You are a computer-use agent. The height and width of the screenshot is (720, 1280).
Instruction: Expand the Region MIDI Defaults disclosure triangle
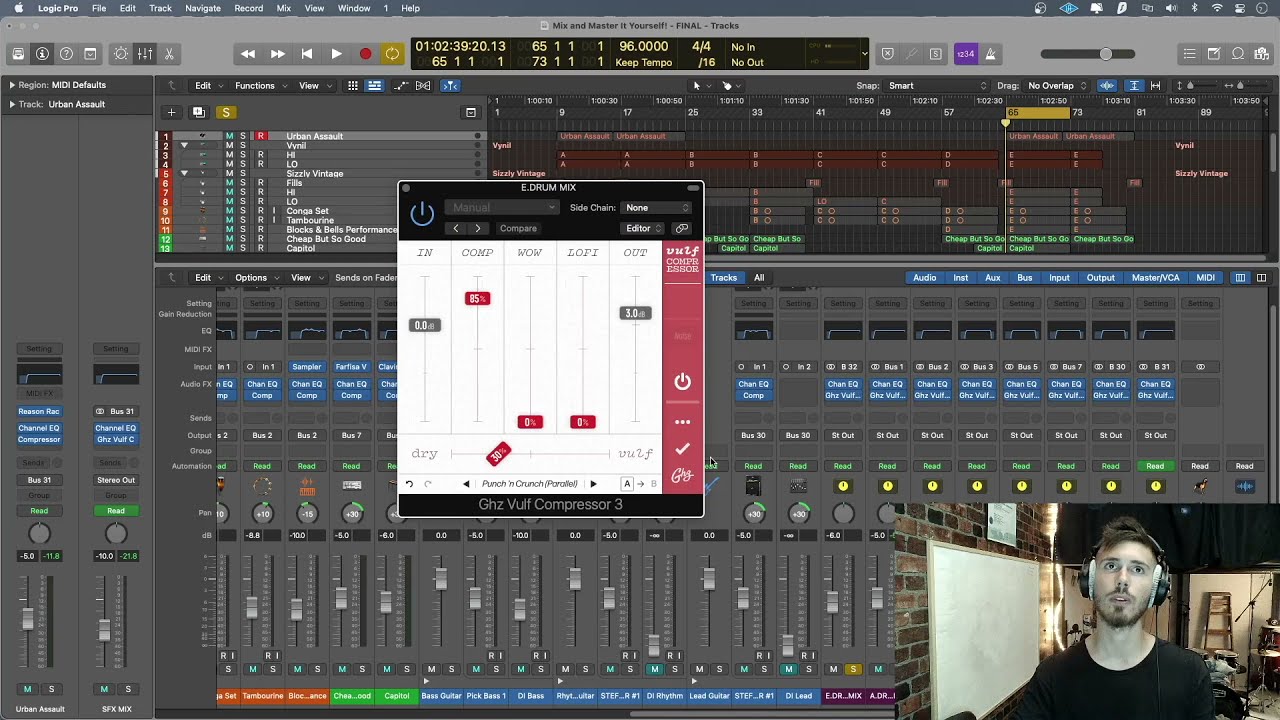11,85
